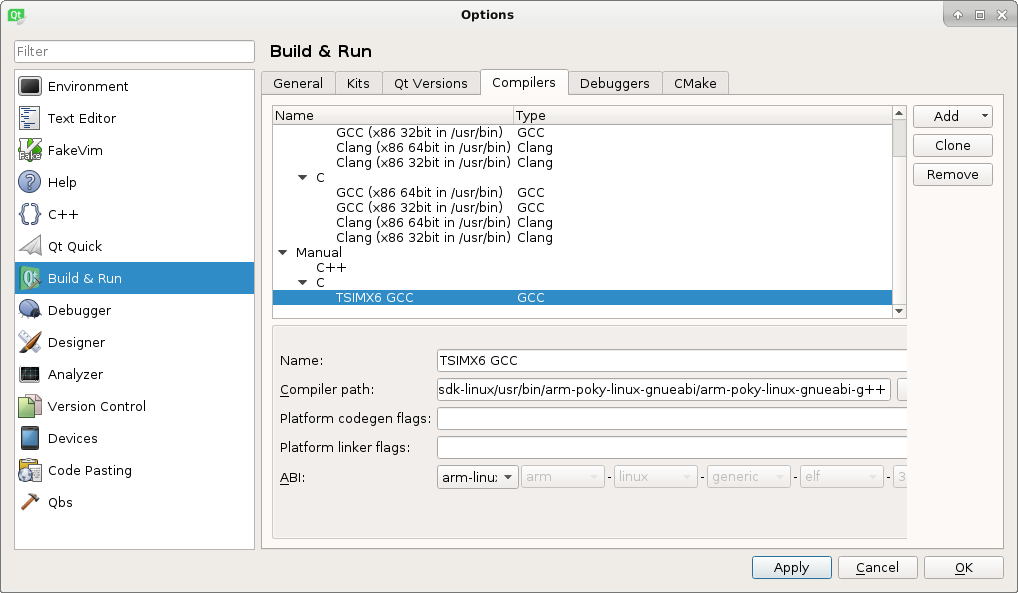Image resolution: width=1018 pixels, height=593 pixels.
Task: Open FakeVim settings icon
Action: click(30, 150)
